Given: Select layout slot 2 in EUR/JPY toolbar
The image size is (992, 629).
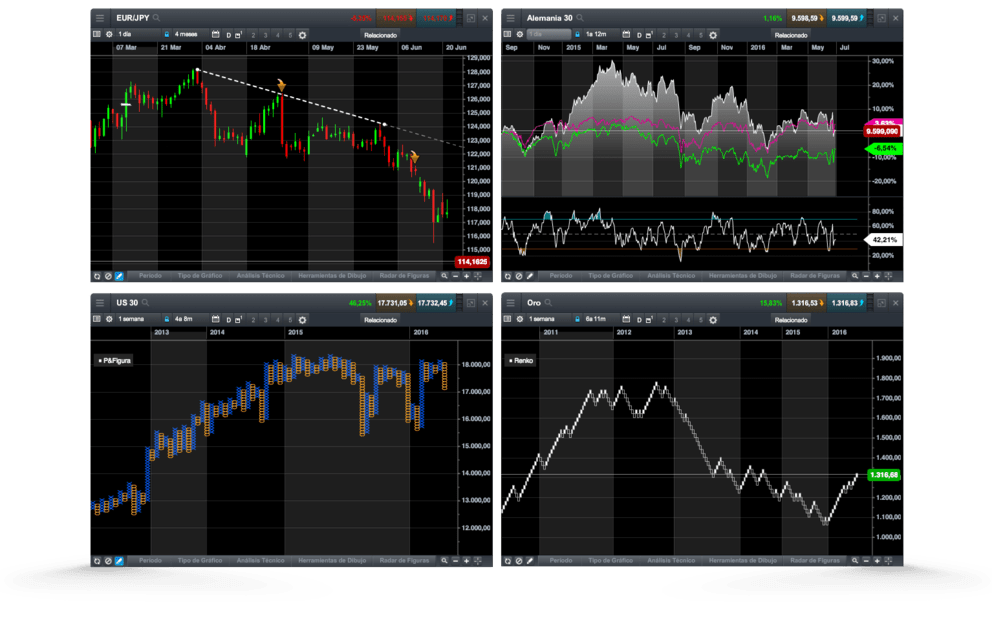Looking at the screenshot, I should coord(253,35).
